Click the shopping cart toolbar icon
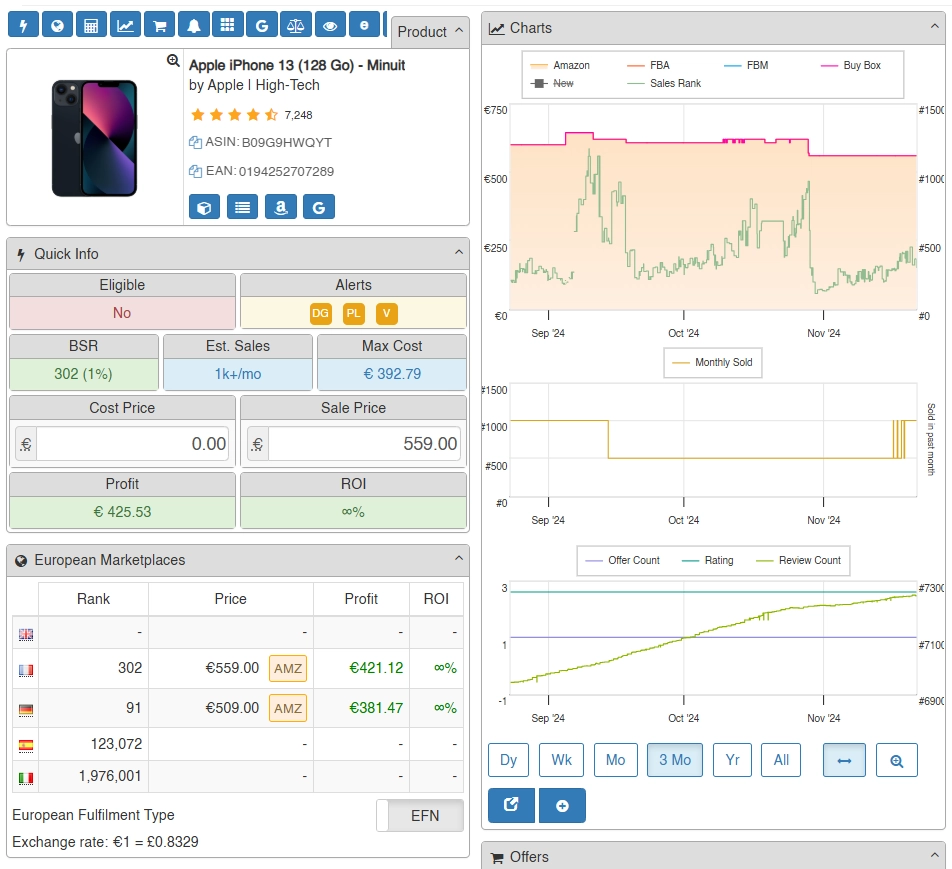952x869 pixels. point(159,25)
